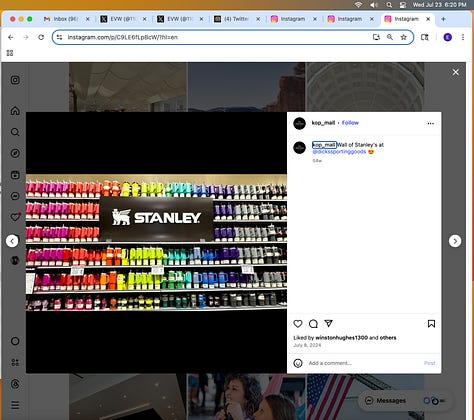Close the post overlay with X

[456, 72]
